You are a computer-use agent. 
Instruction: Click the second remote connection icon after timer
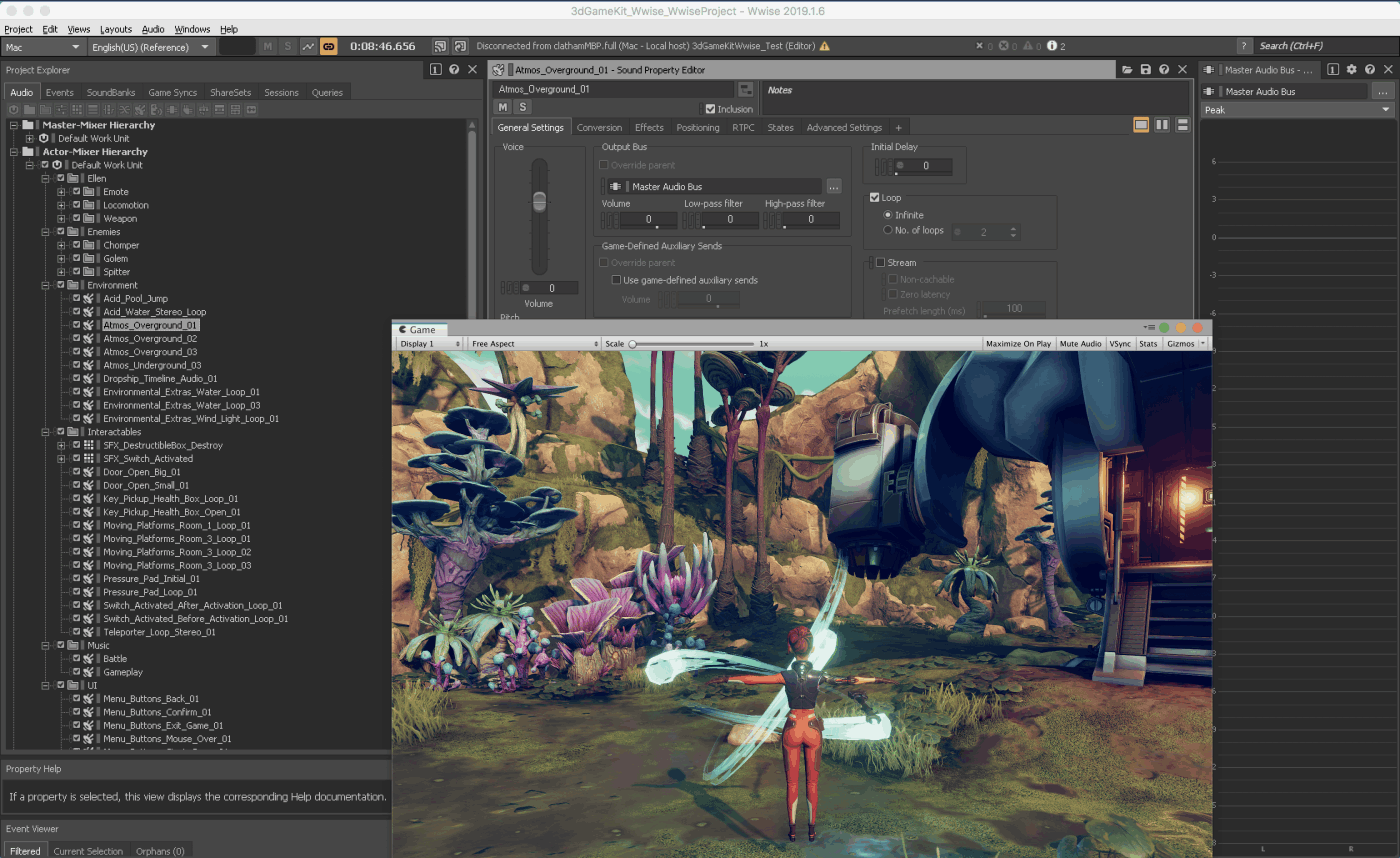coord(460,46)
